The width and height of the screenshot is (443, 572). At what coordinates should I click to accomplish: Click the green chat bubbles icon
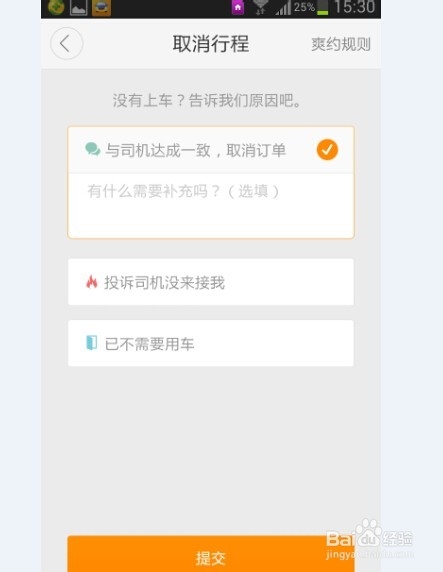pos(93,149)
